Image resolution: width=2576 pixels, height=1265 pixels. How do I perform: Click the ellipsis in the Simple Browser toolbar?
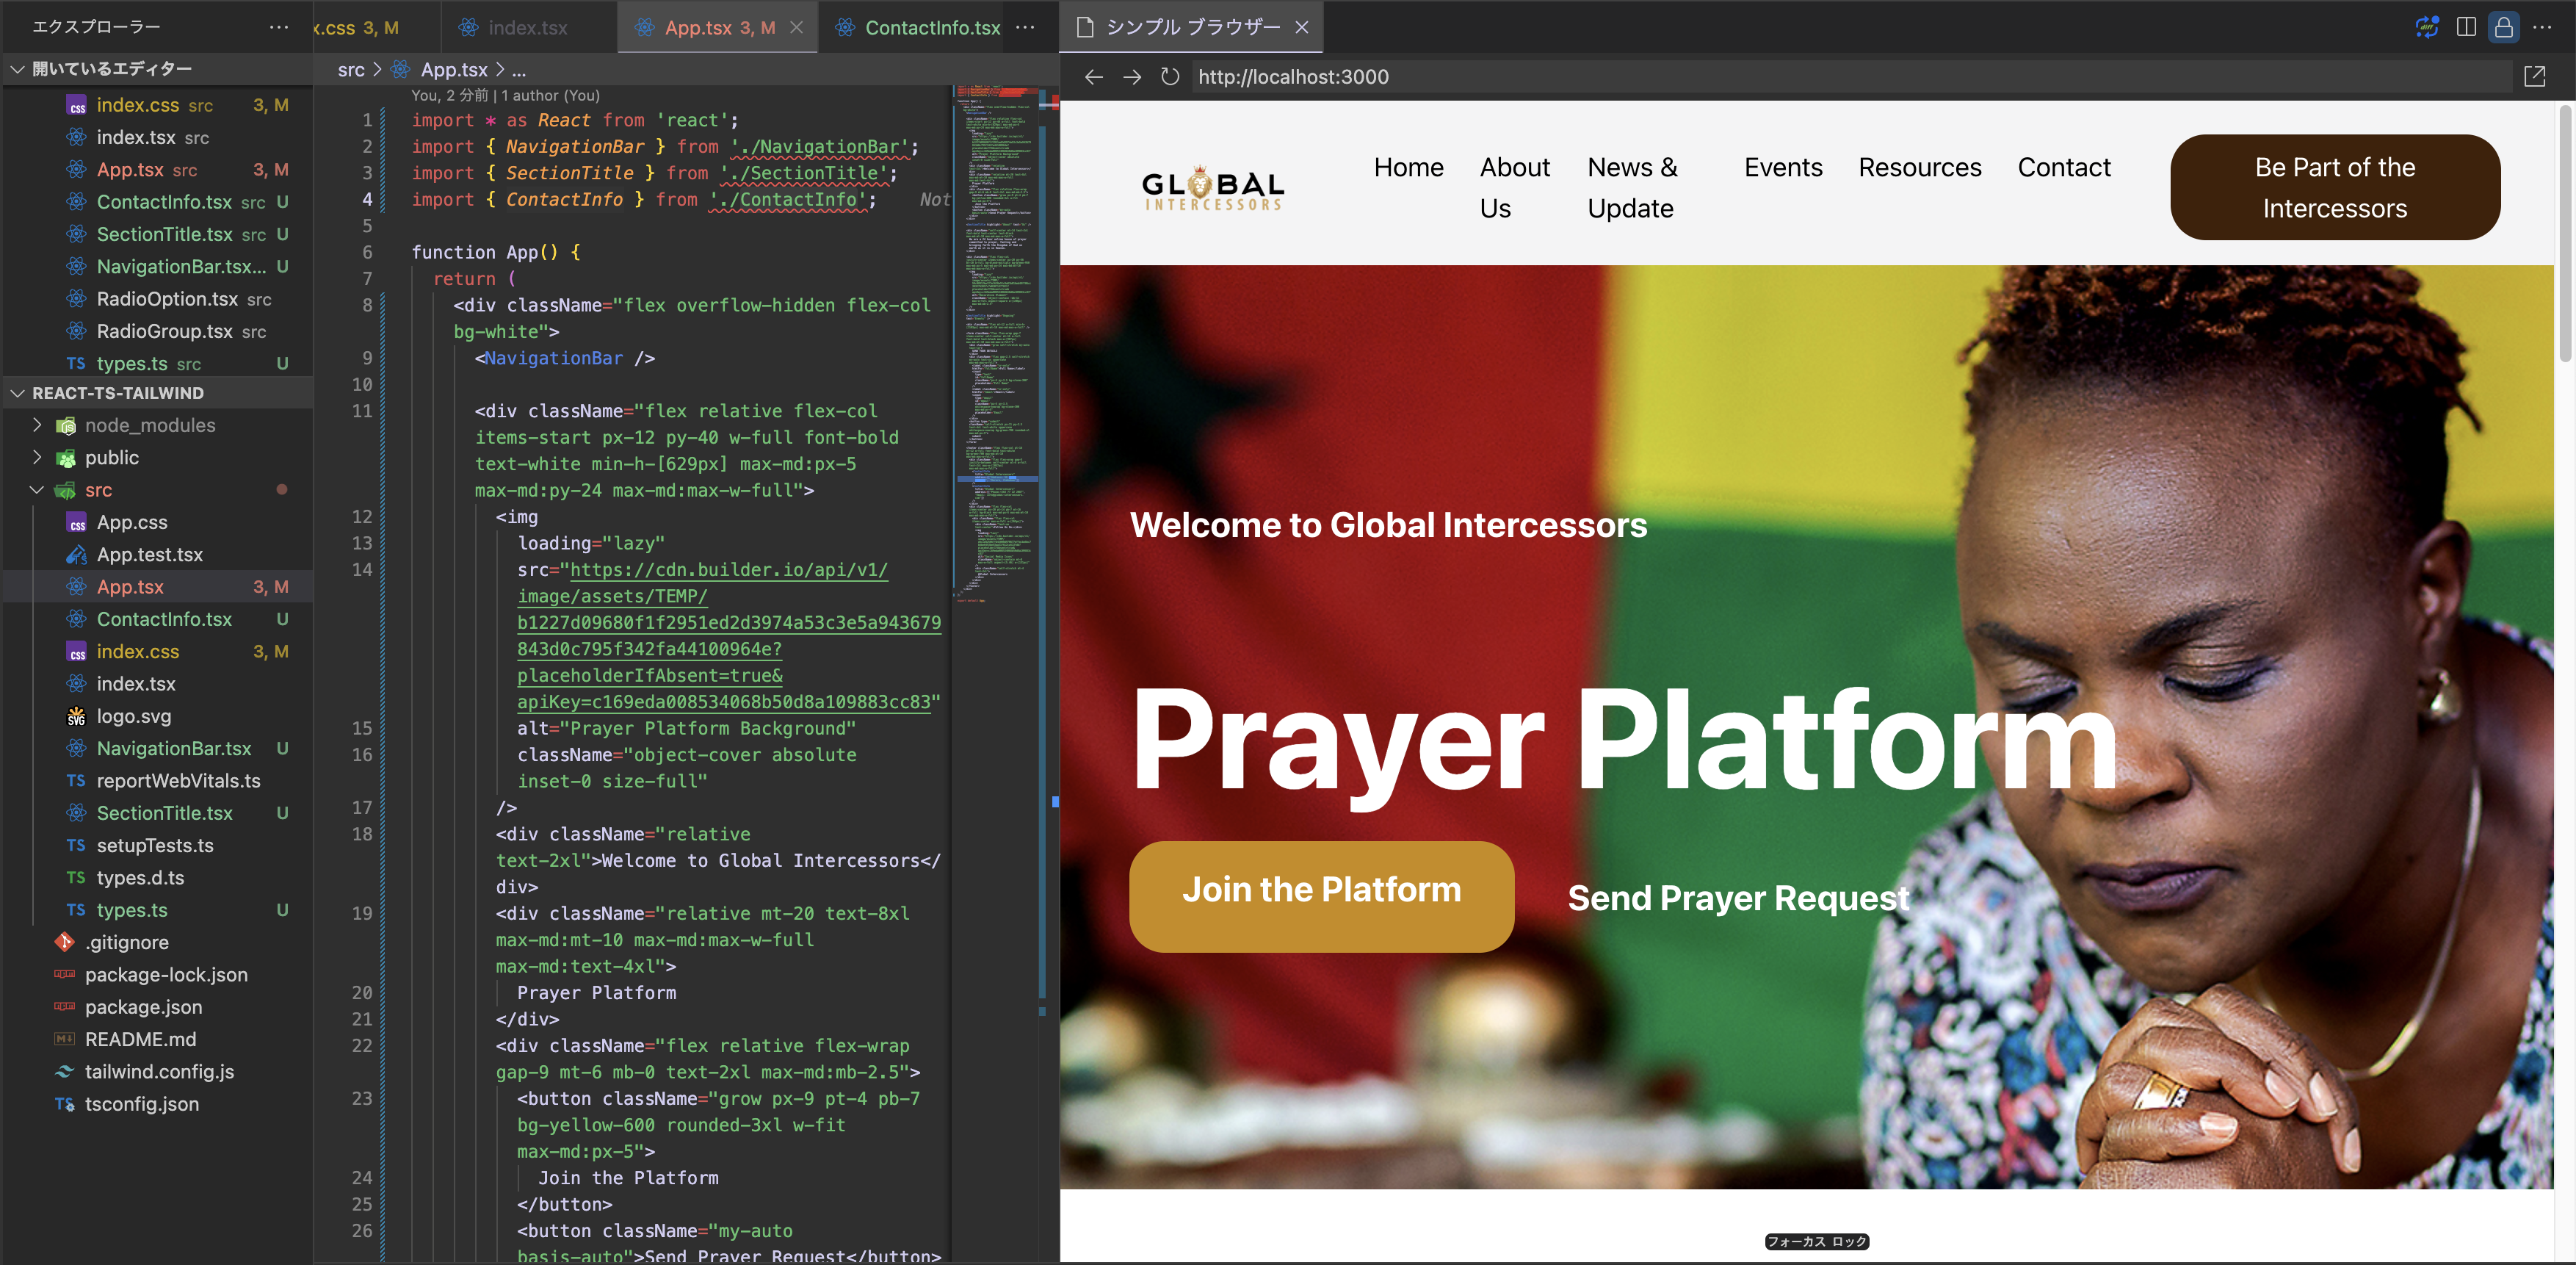coord(2544,27)
